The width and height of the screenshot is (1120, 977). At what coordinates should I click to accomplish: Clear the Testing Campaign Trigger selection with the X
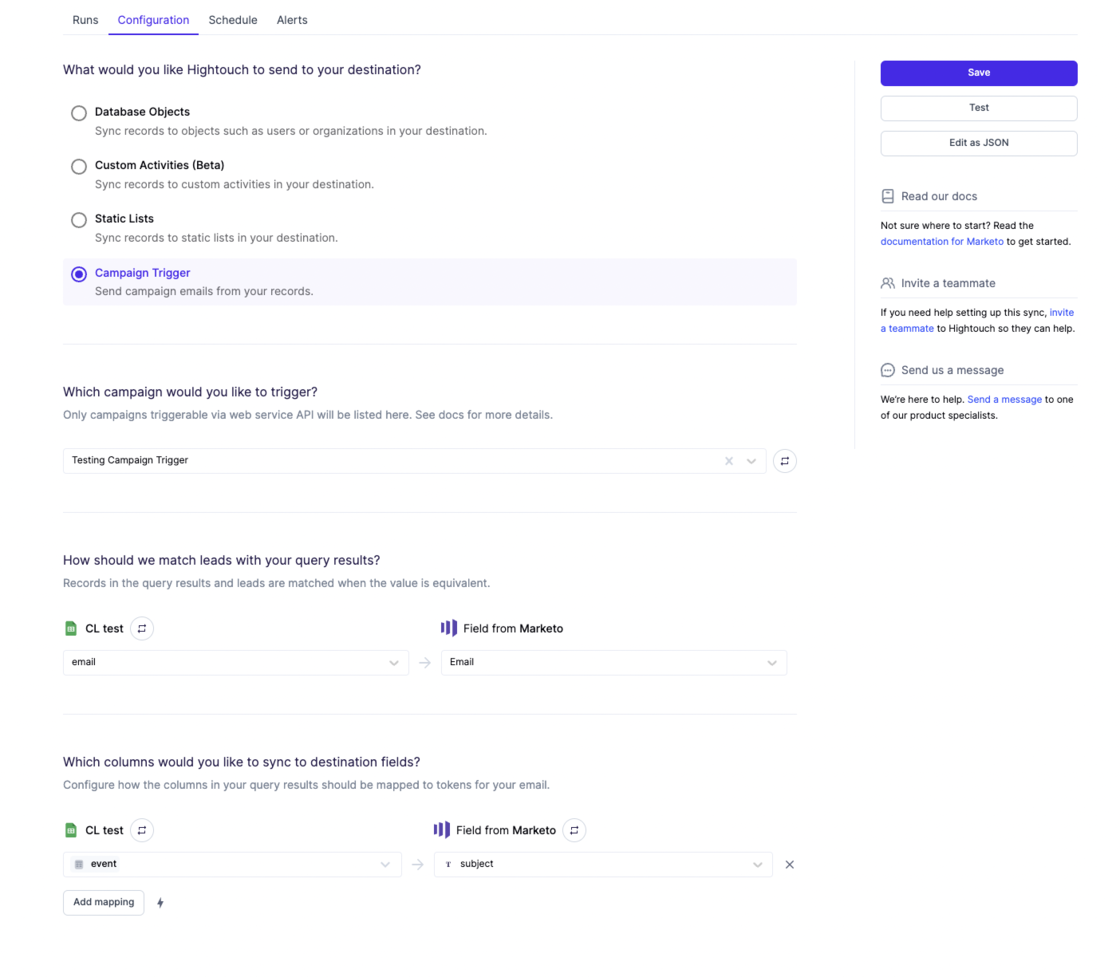(x=728, y=460)
